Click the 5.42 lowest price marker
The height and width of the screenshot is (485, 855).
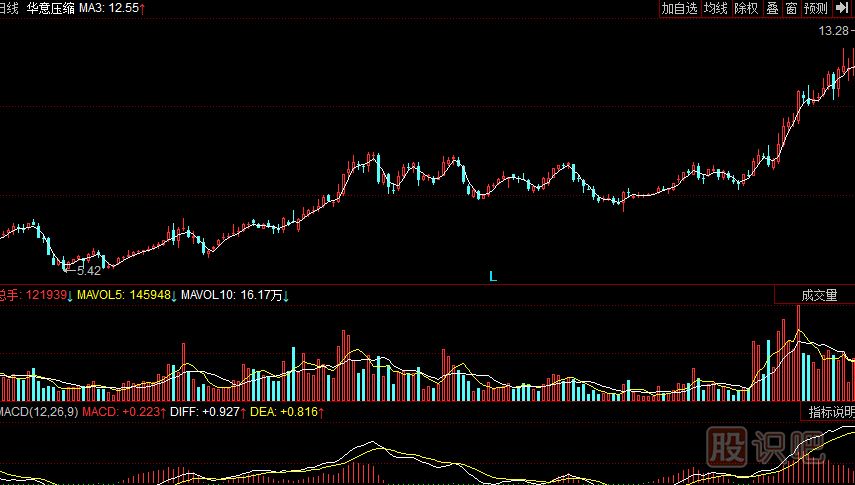88,270
